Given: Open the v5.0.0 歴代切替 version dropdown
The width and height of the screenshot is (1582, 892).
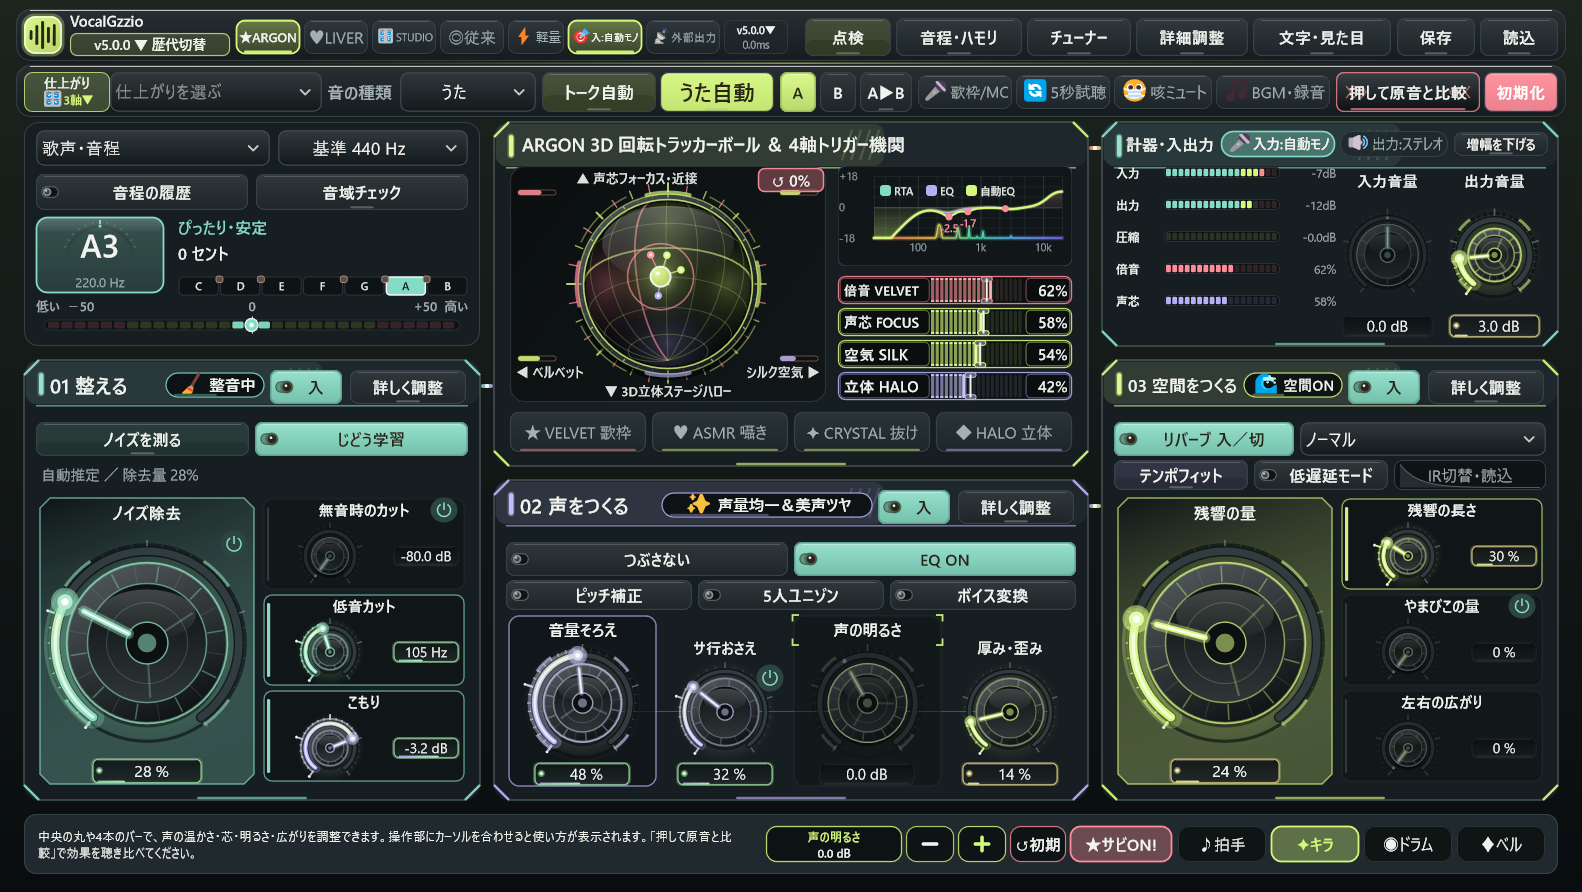Looking at the screenshot, I should (150, 45).
